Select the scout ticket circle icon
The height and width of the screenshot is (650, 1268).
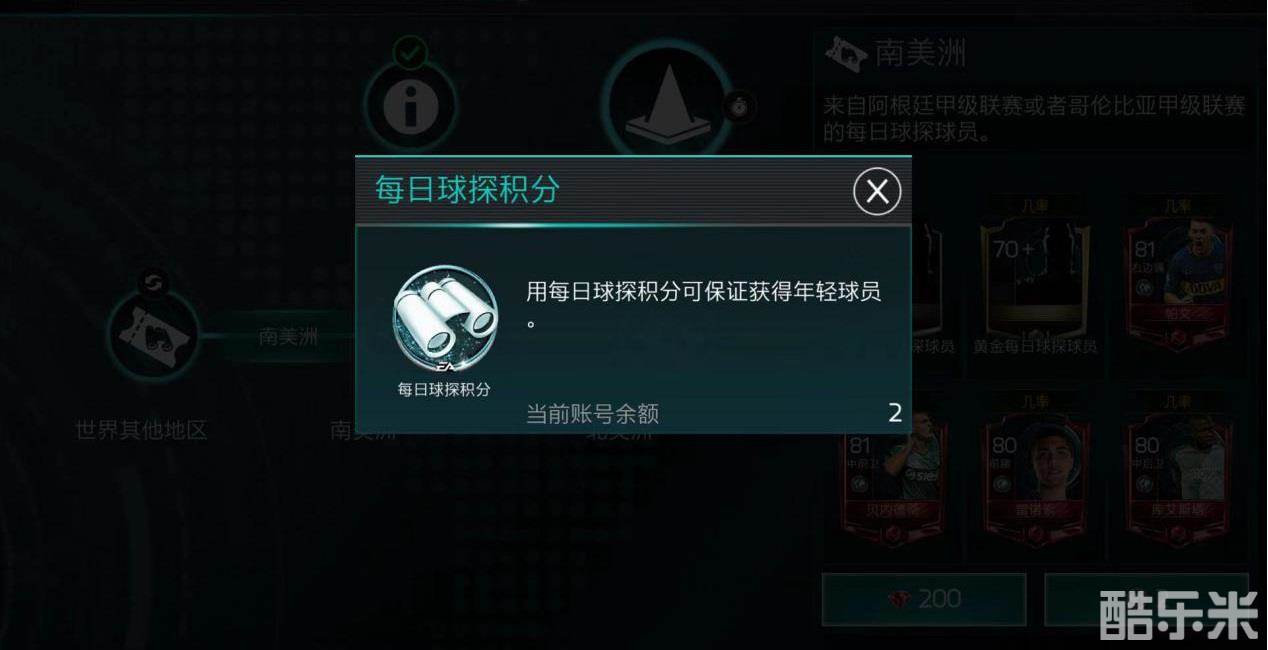(151, 335)
